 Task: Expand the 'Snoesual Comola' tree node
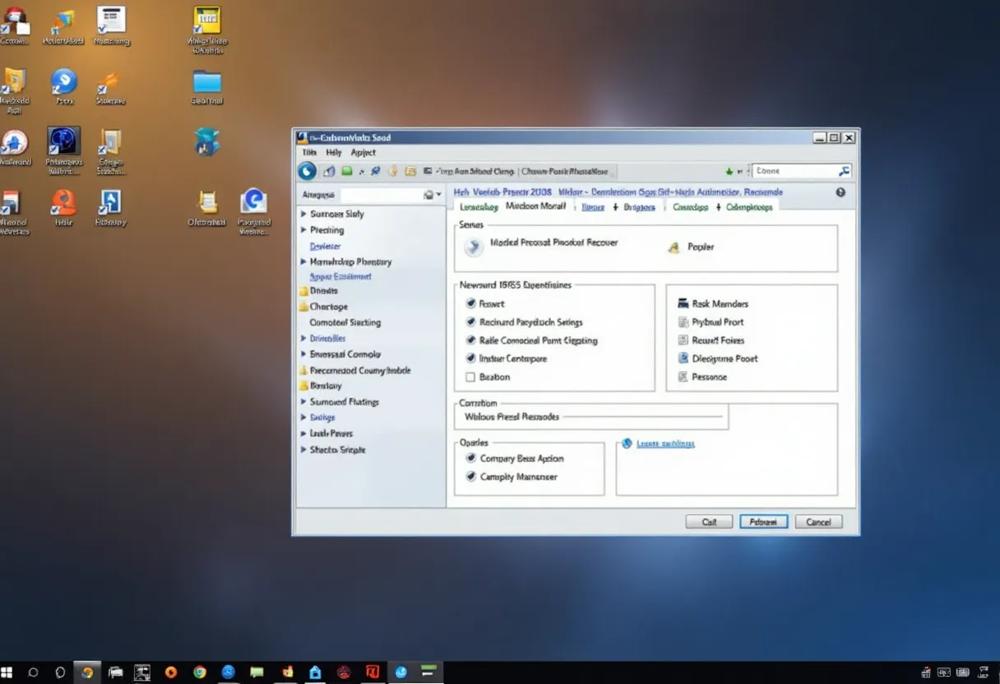point(304,354)
